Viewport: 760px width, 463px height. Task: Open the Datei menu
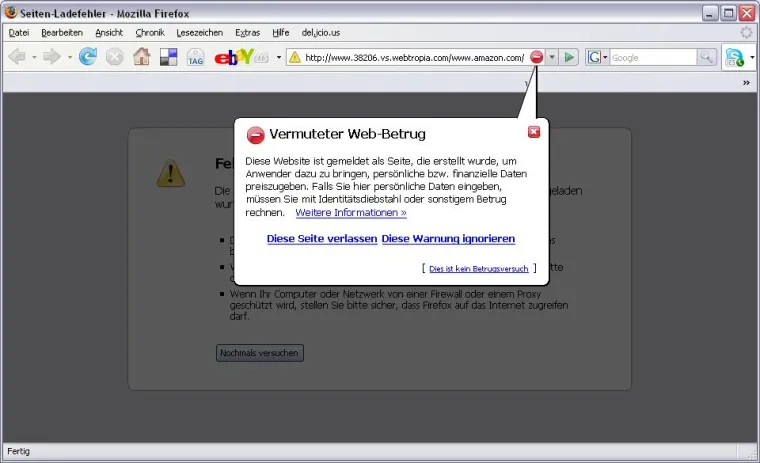coord(19,32)
